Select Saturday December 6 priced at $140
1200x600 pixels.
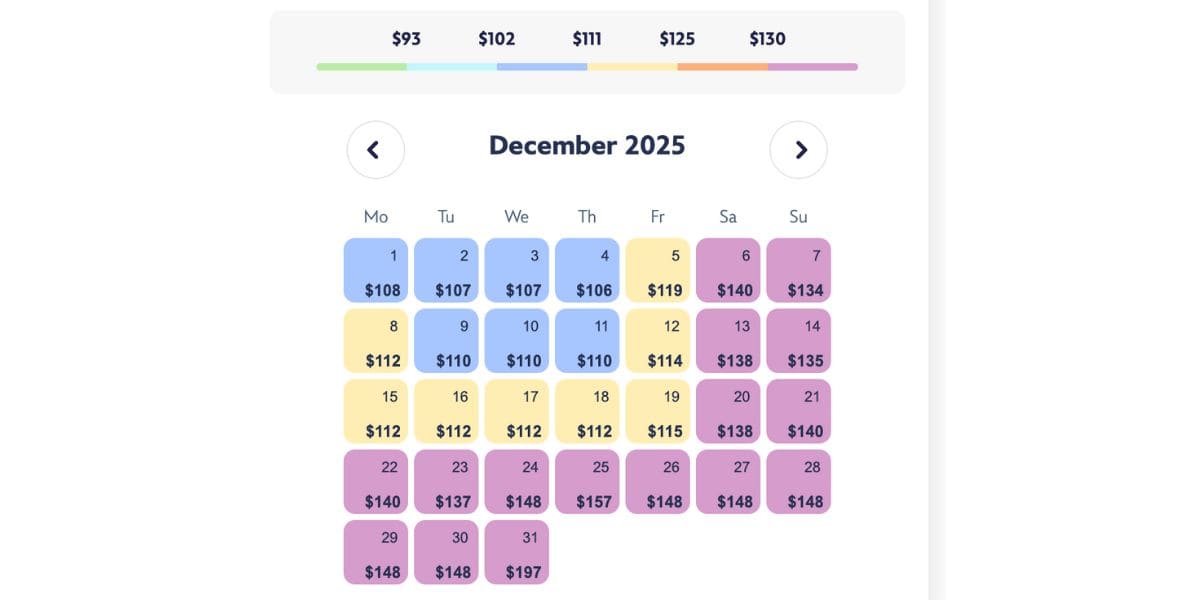coord(728,270)
